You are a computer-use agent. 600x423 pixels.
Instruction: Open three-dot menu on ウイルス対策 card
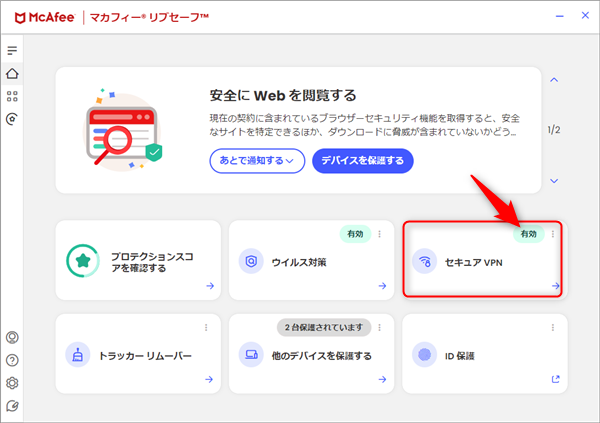click(380, 234)
